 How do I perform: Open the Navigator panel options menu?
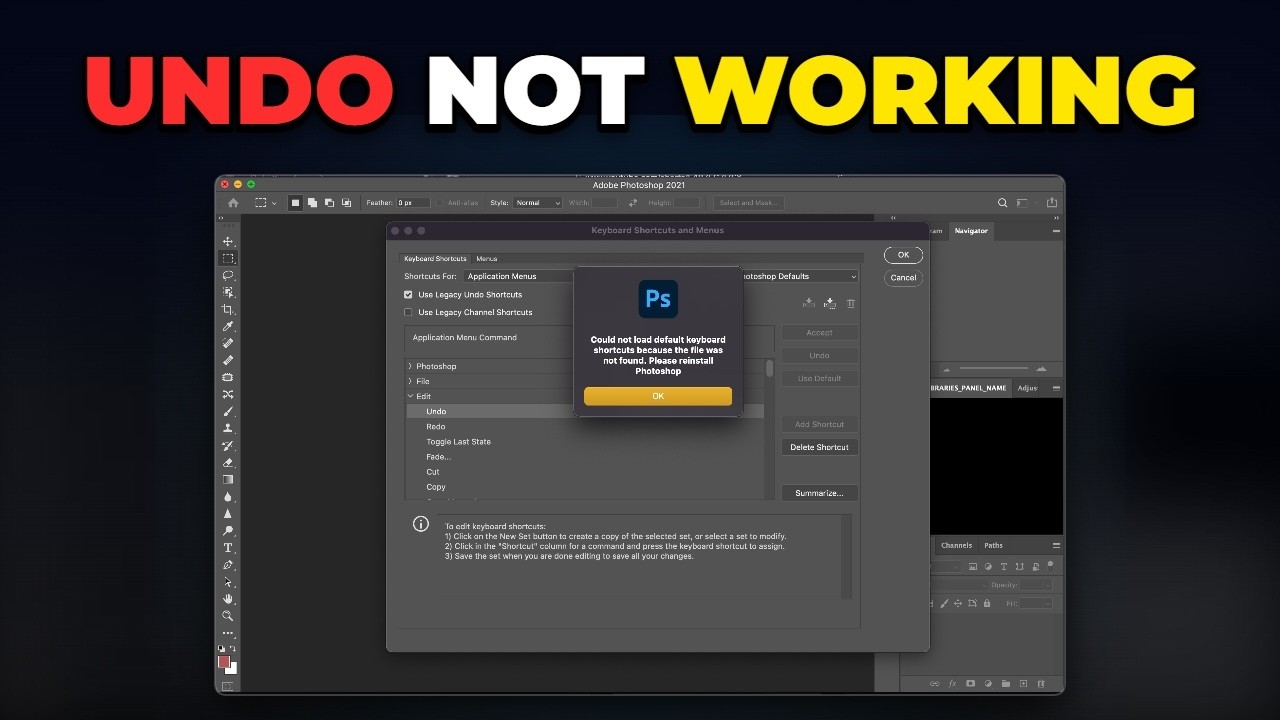[1056, 231]
